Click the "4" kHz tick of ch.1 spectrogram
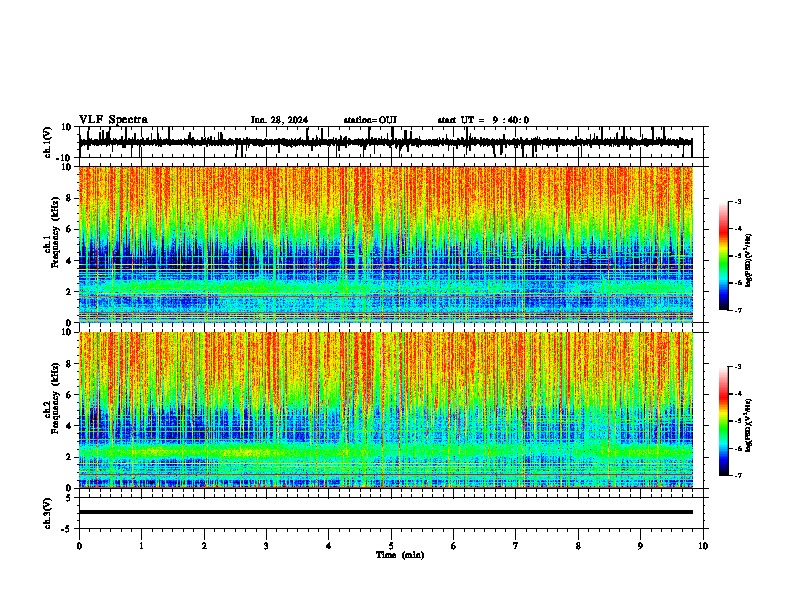Viewport: 792px width, 612px height. (x=69, y=261)
